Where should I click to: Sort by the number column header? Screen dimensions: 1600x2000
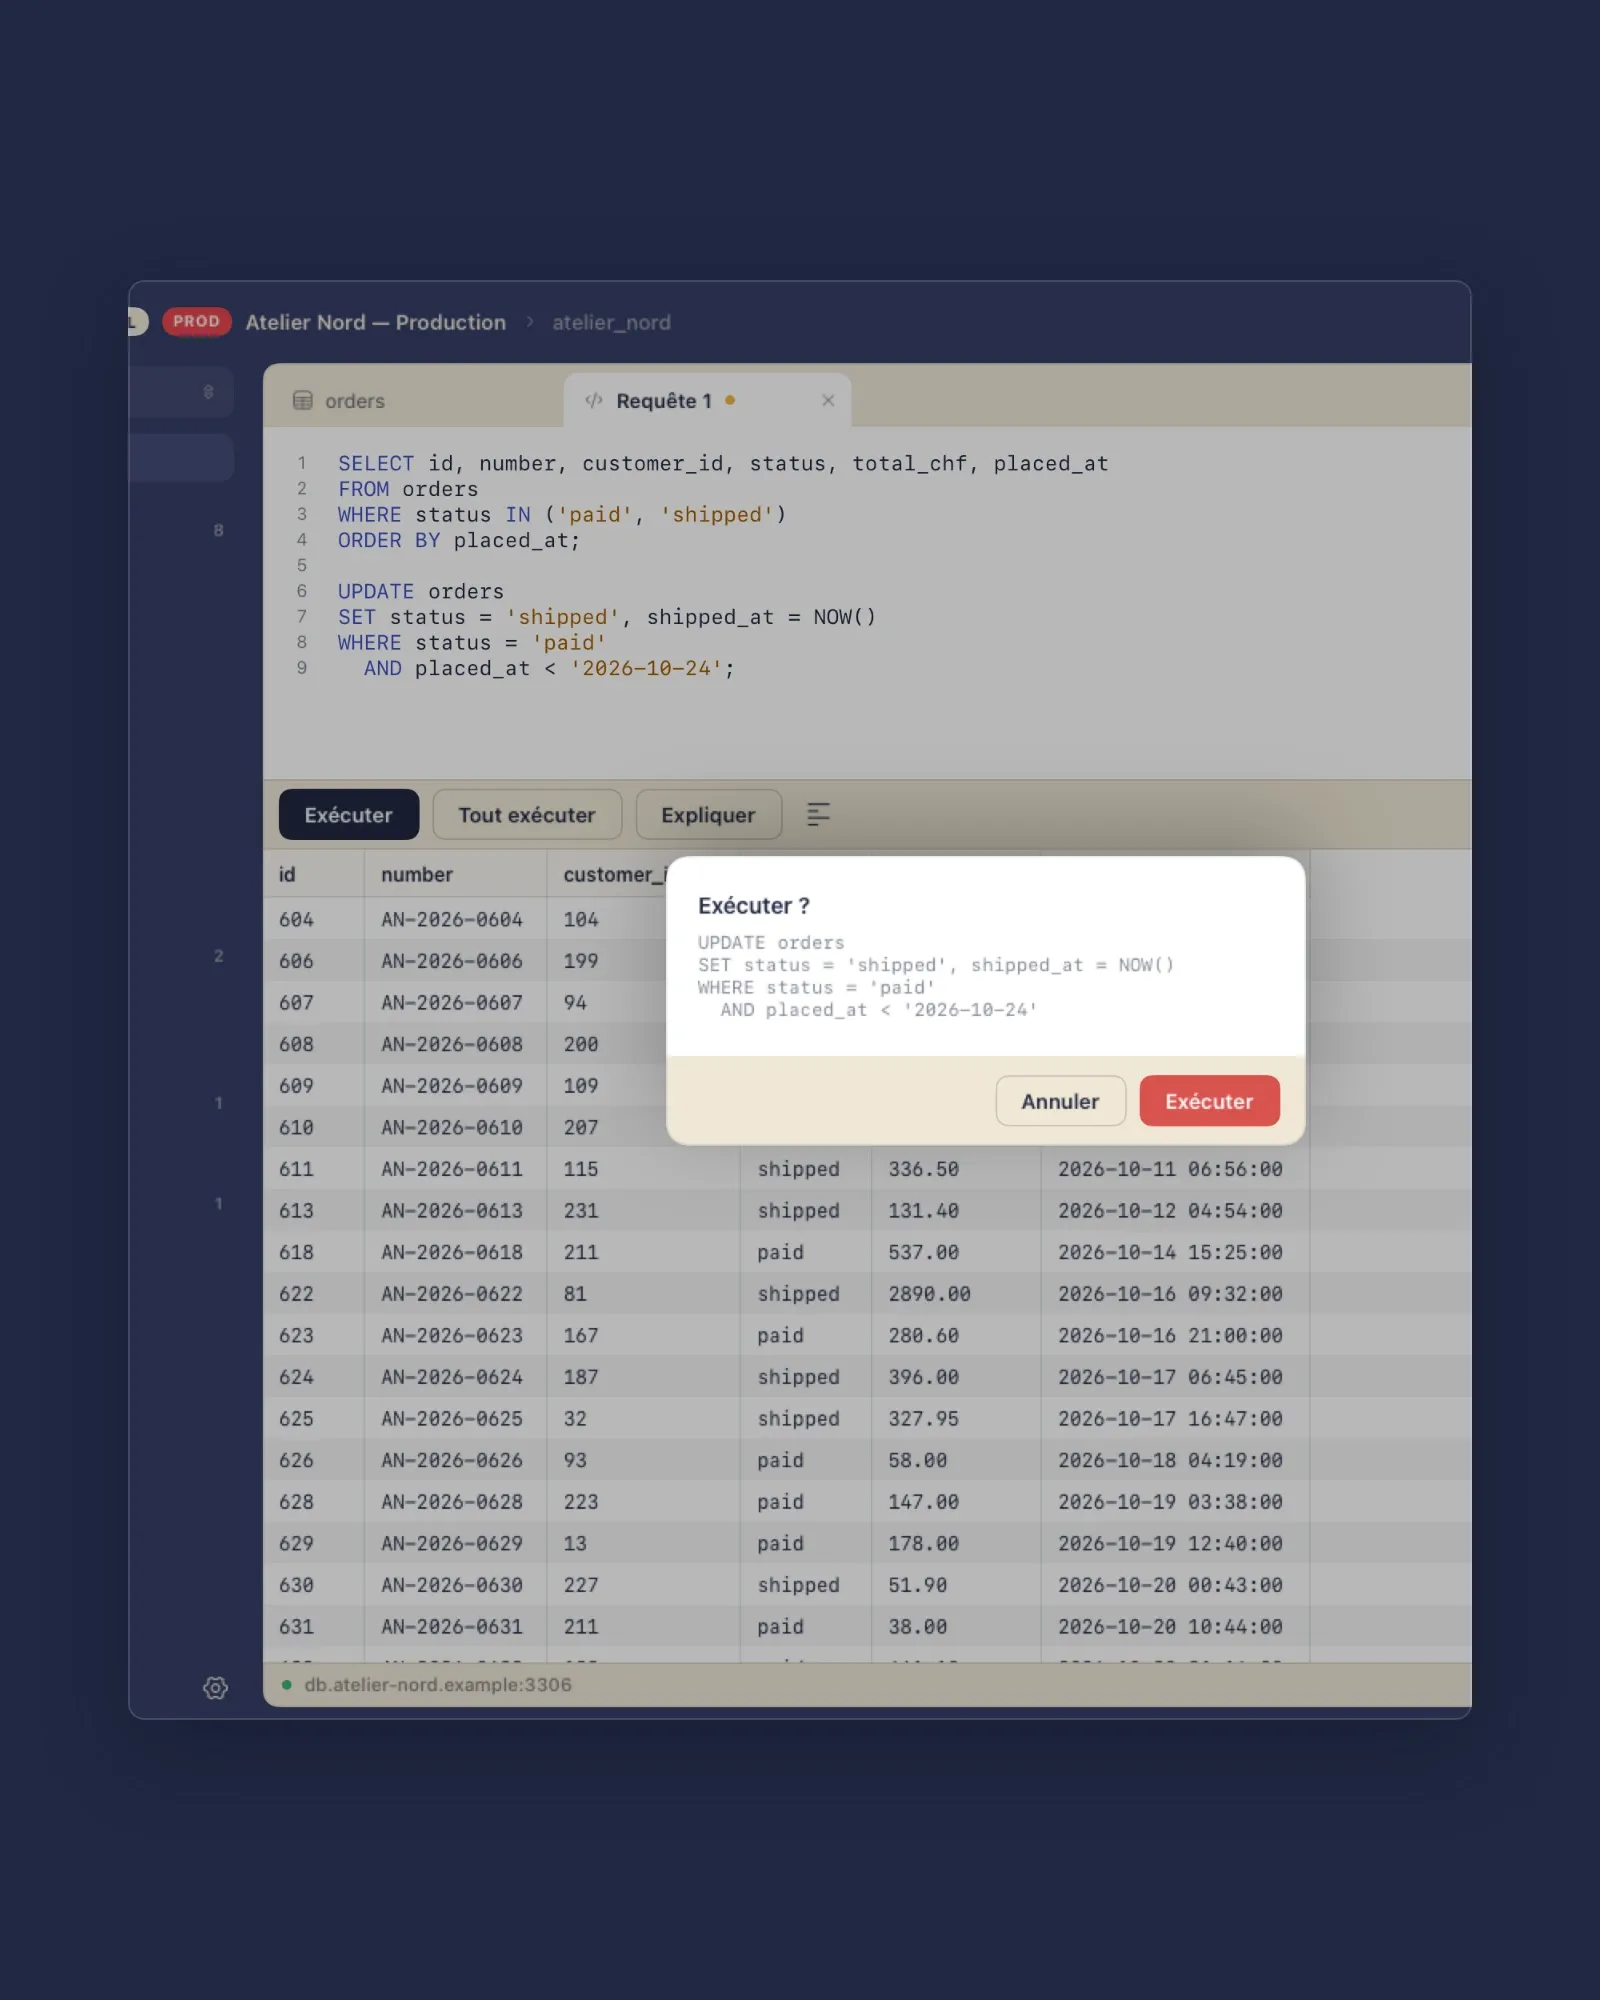(x=456, y=874)
